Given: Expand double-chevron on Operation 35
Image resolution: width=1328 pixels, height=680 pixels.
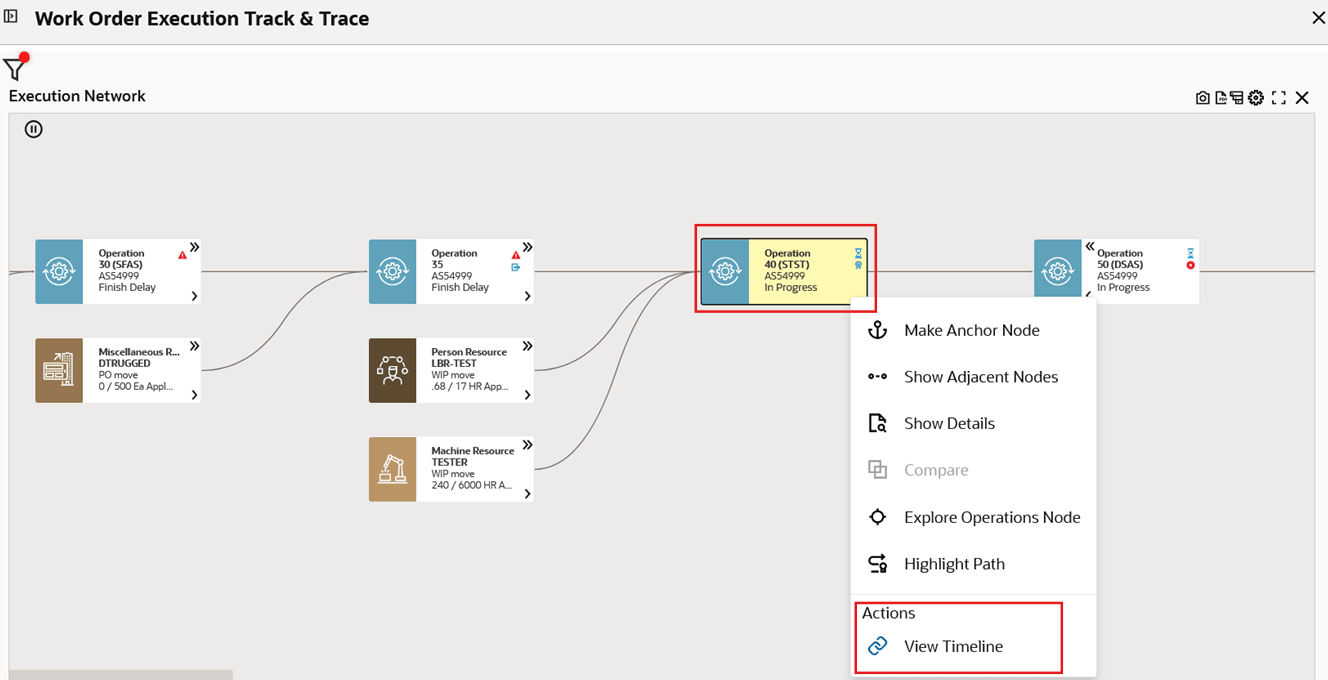Looking at the screenshot, I should 527,247.
